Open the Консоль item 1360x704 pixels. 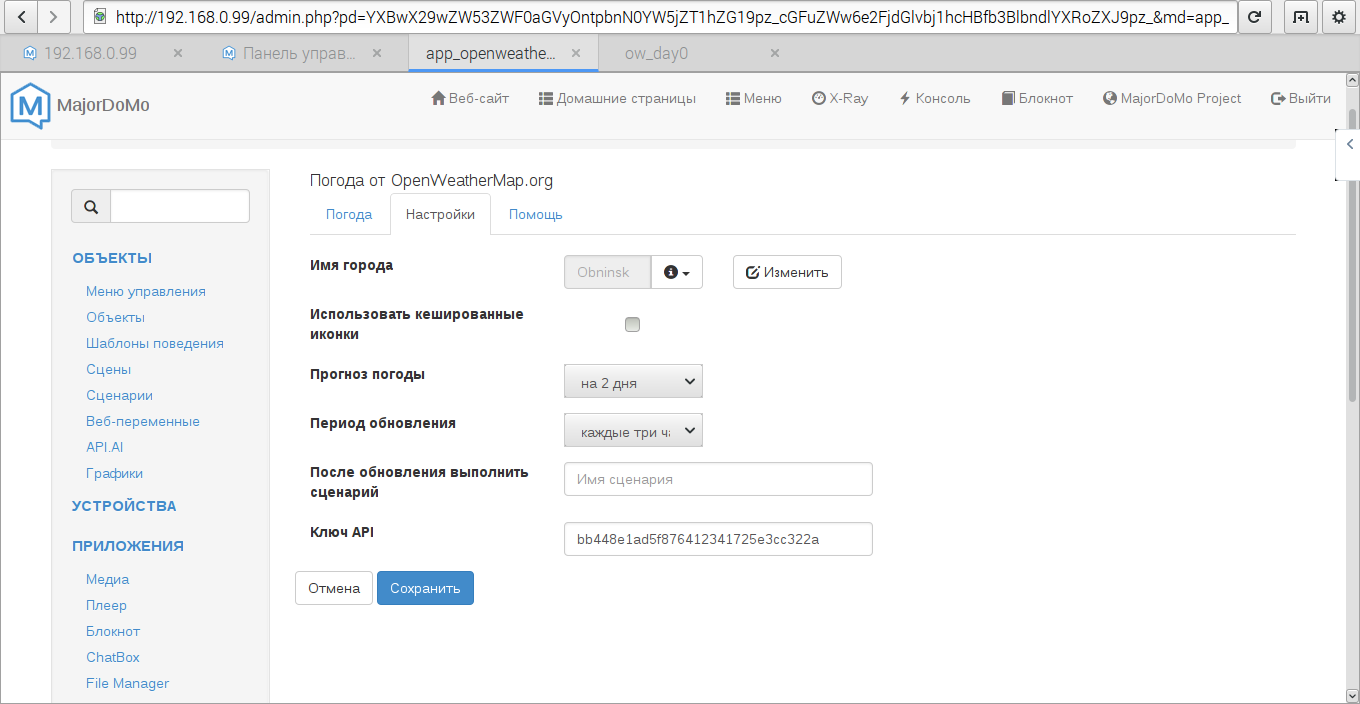(x=935, y=98)
